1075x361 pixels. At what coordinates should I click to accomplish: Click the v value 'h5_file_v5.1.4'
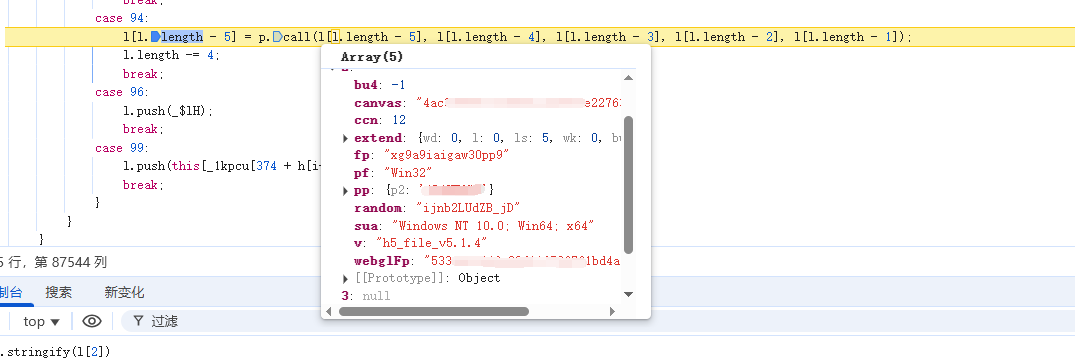pyautogui.click(x=431, y=243)
